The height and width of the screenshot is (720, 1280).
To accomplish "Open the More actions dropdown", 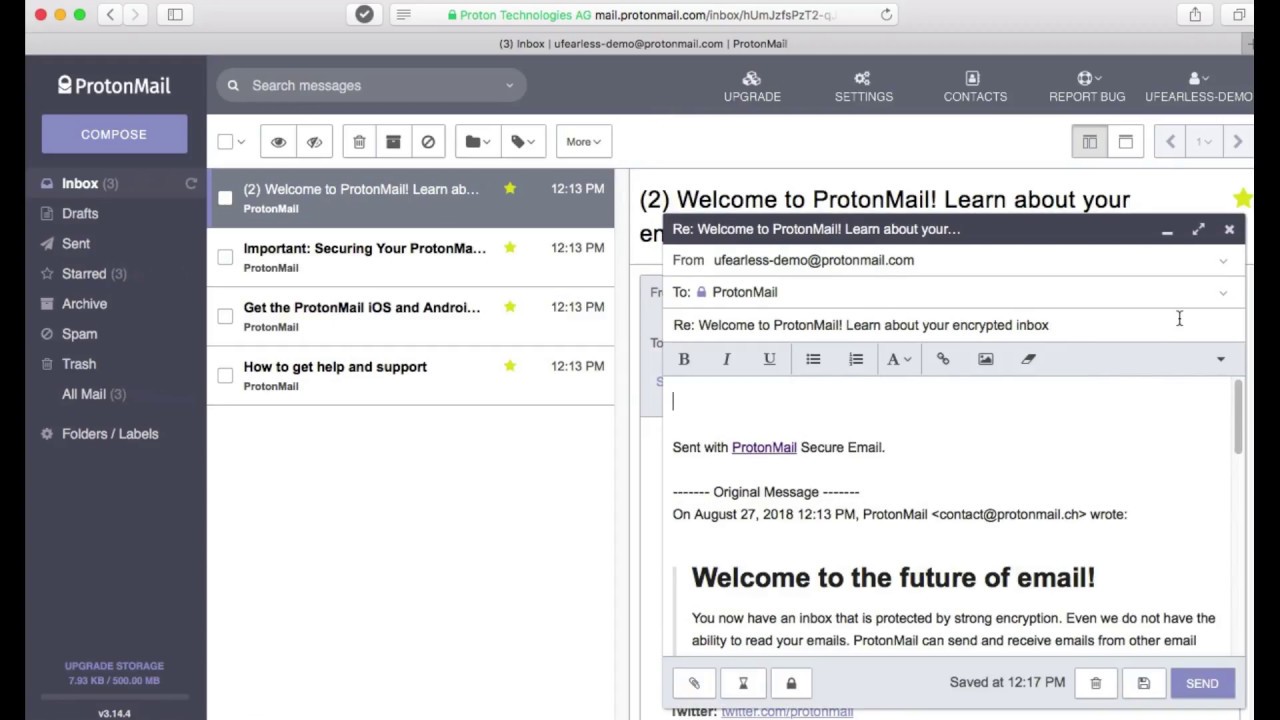I will pyautogui.click(x=584, y=142).
